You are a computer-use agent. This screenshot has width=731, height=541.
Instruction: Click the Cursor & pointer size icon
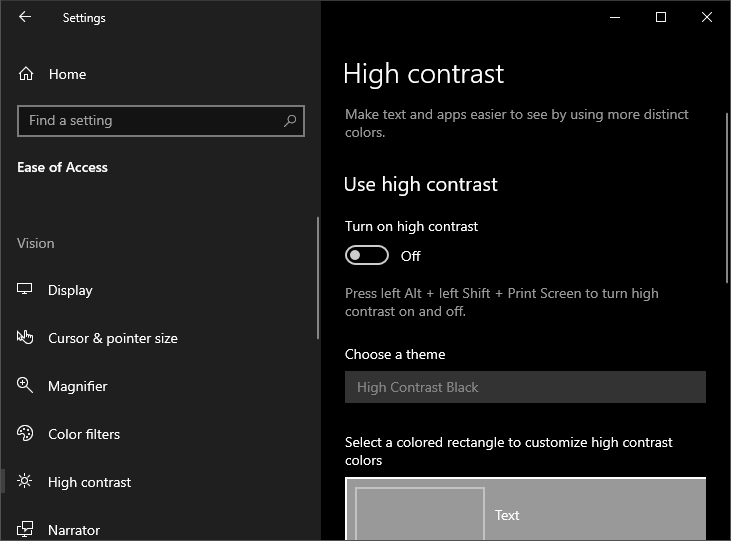click(x=26, y=338)
